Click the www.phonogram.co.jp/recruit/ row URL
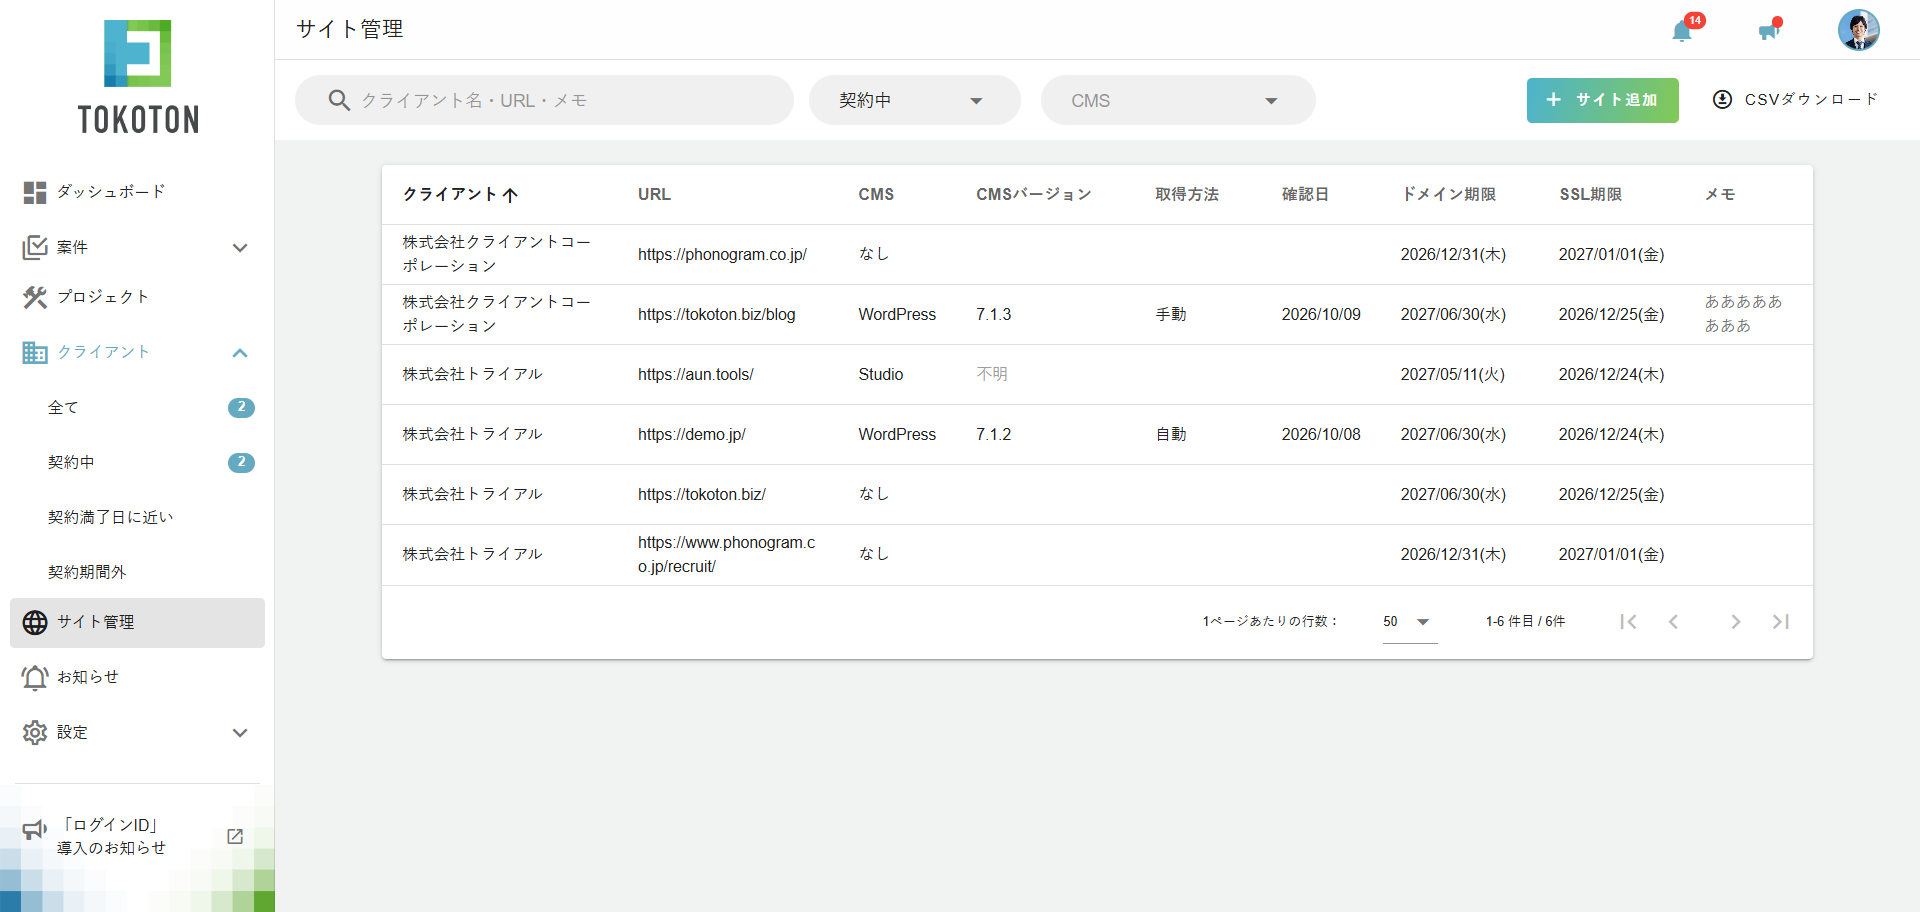 (x=726, y=555)
